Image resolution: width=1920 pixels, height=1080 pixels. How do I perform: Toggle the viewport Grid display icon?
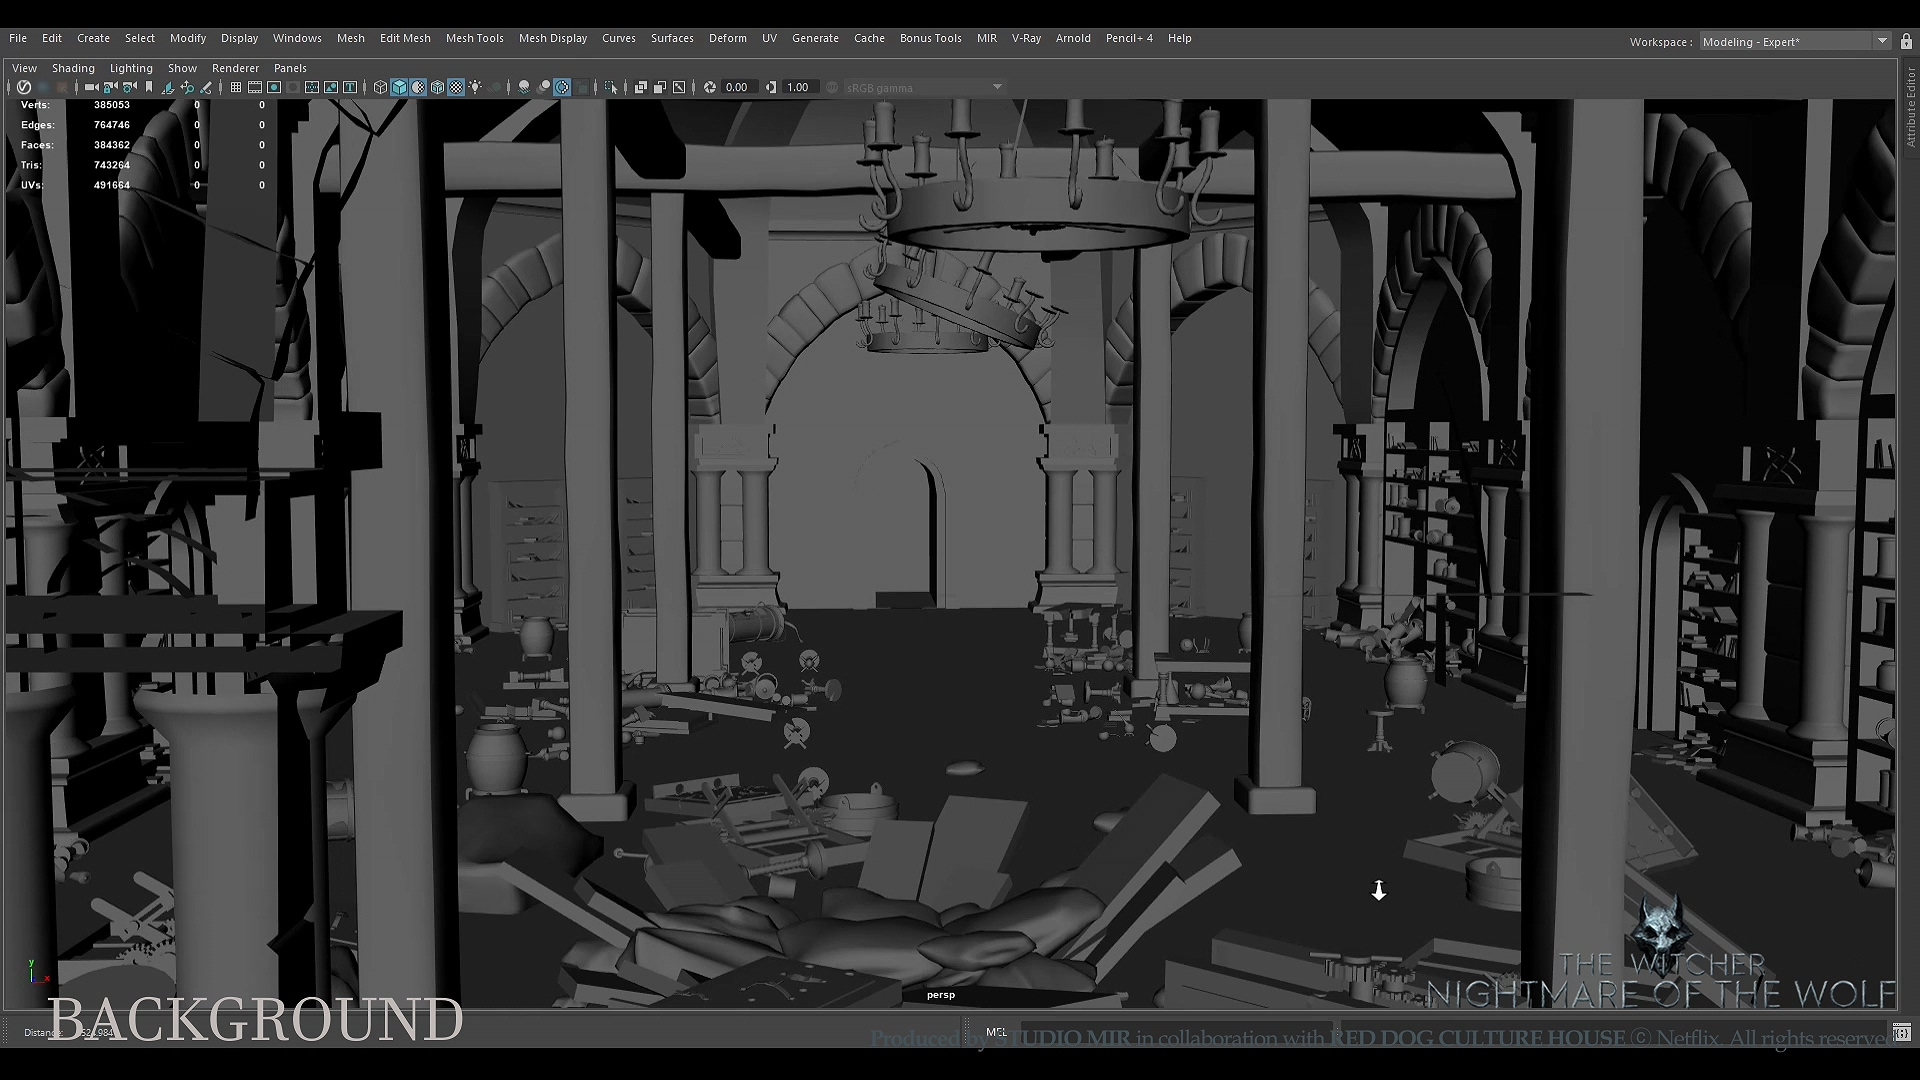point(236,87)
